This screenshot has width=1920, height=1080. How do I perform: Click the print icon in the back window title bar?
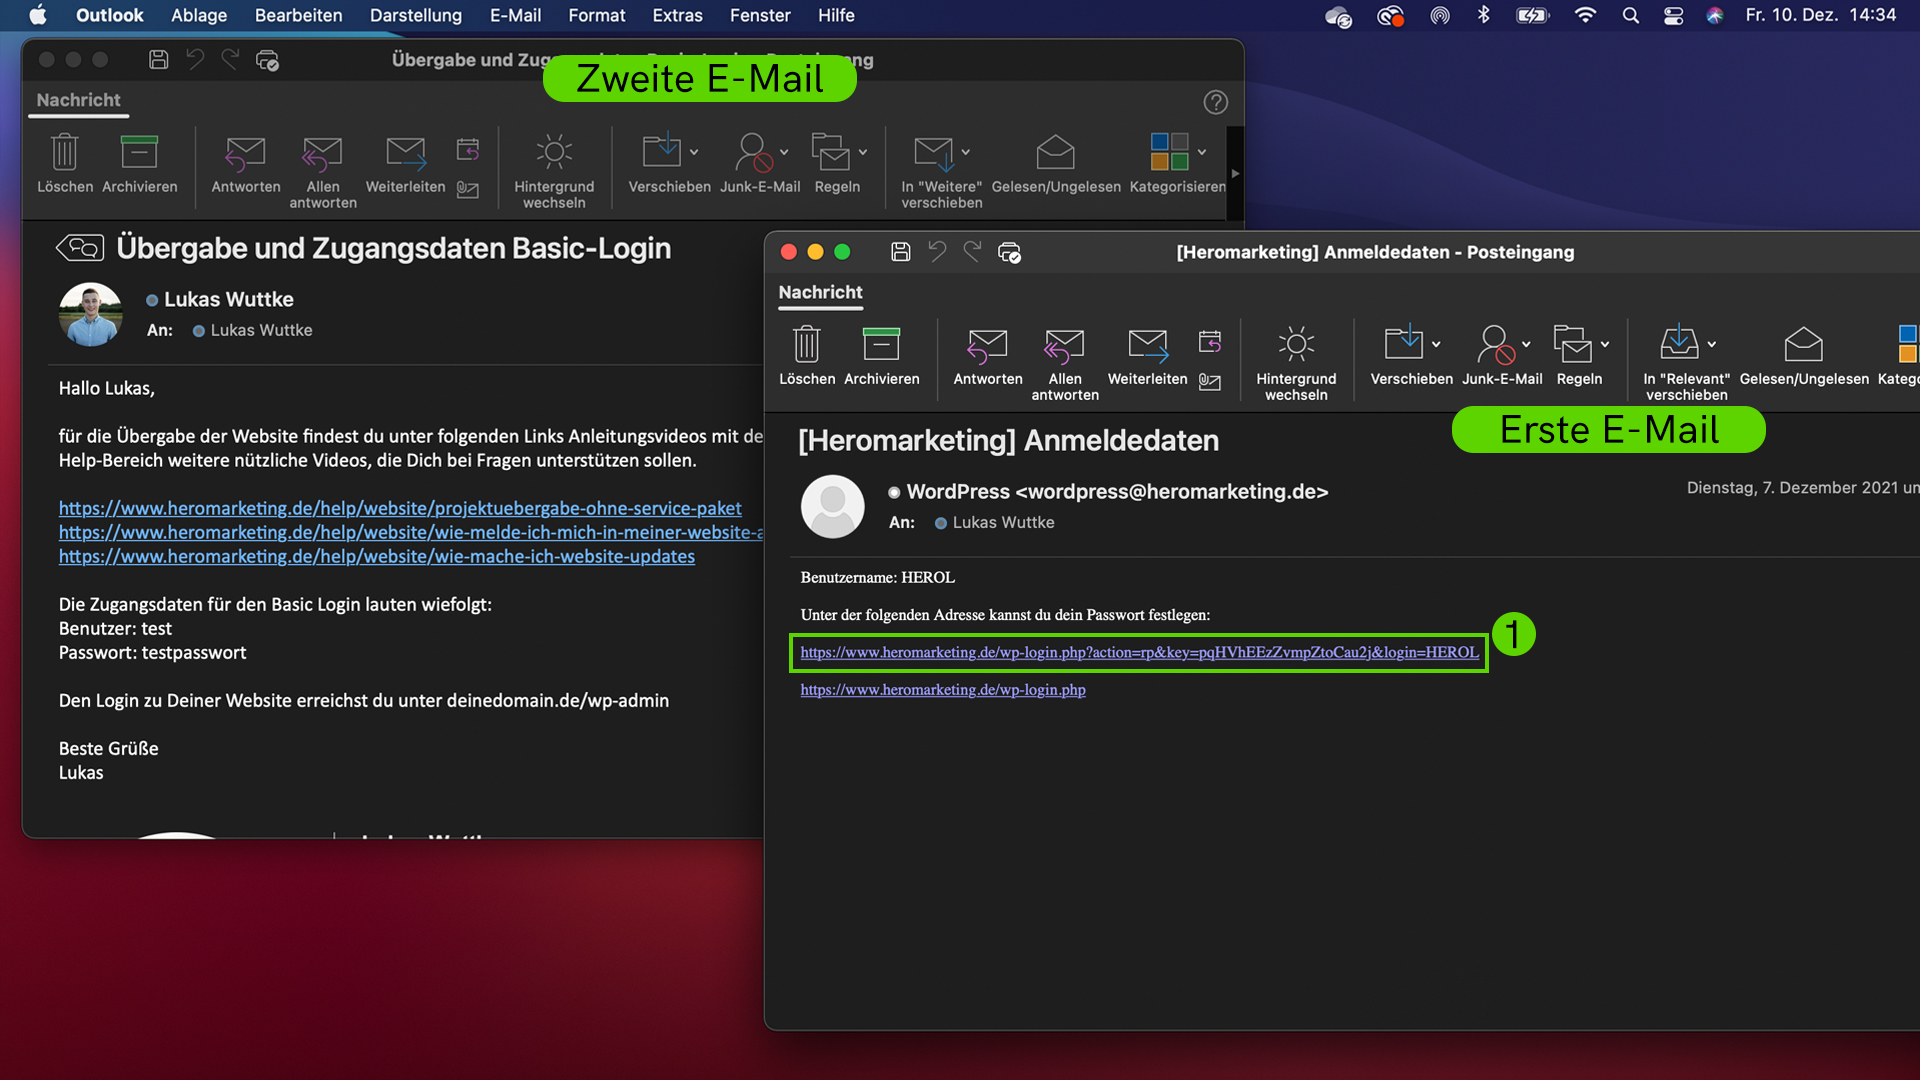pyautogui.click(x=267, y=61)
